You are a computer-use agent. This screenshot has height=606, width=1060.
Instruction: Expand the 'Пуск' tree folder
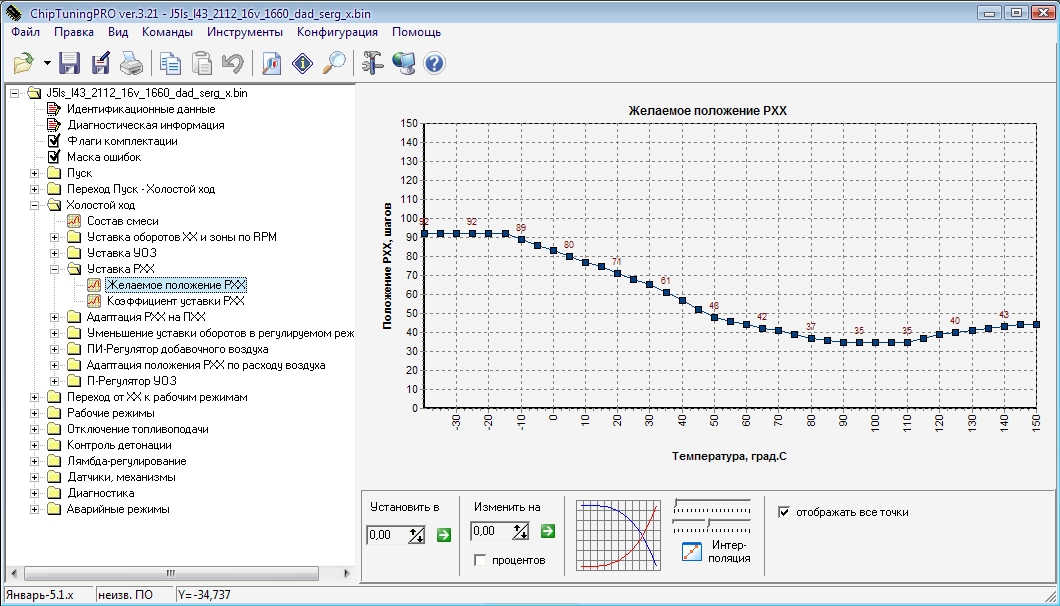36,173
